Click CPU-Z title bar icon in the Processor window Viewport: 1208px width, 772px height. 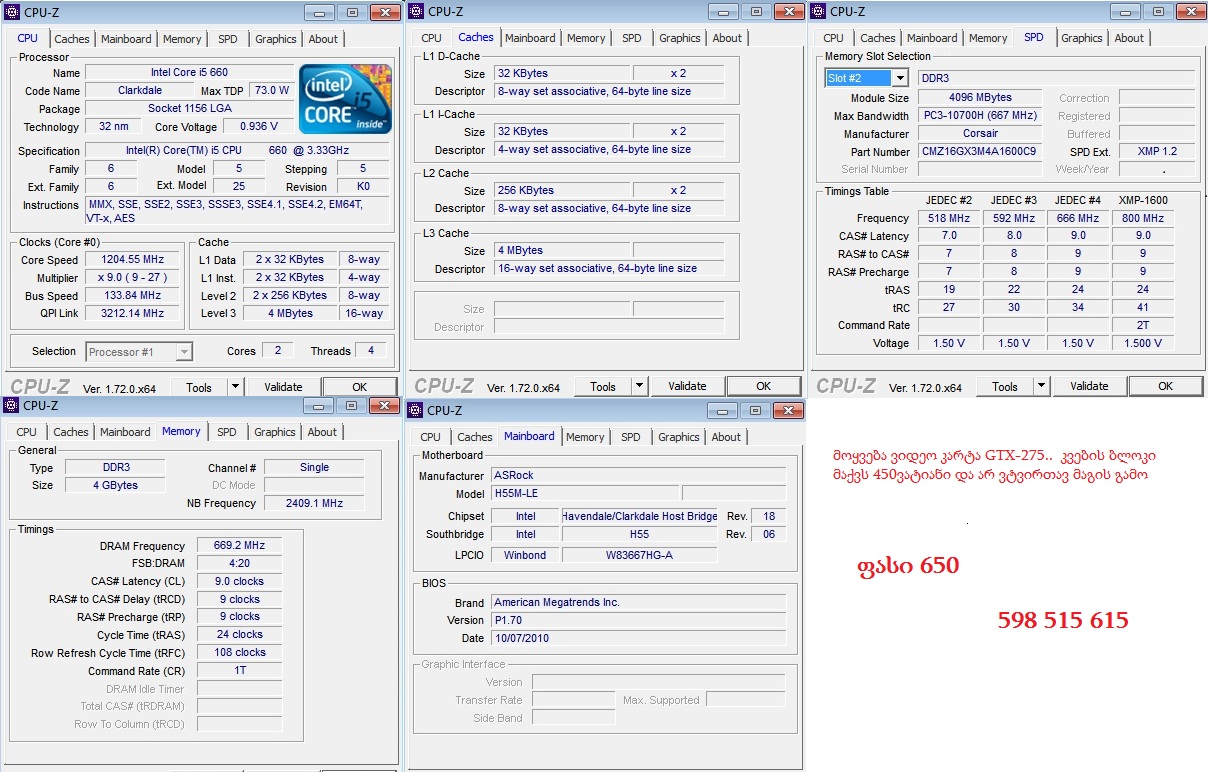(12, 12)
